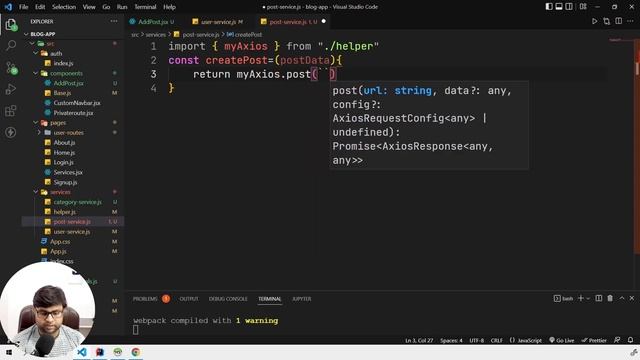Click the feedback icon in status bar
The width and height of the screenshot is (640, 360).
click(617, 340)
